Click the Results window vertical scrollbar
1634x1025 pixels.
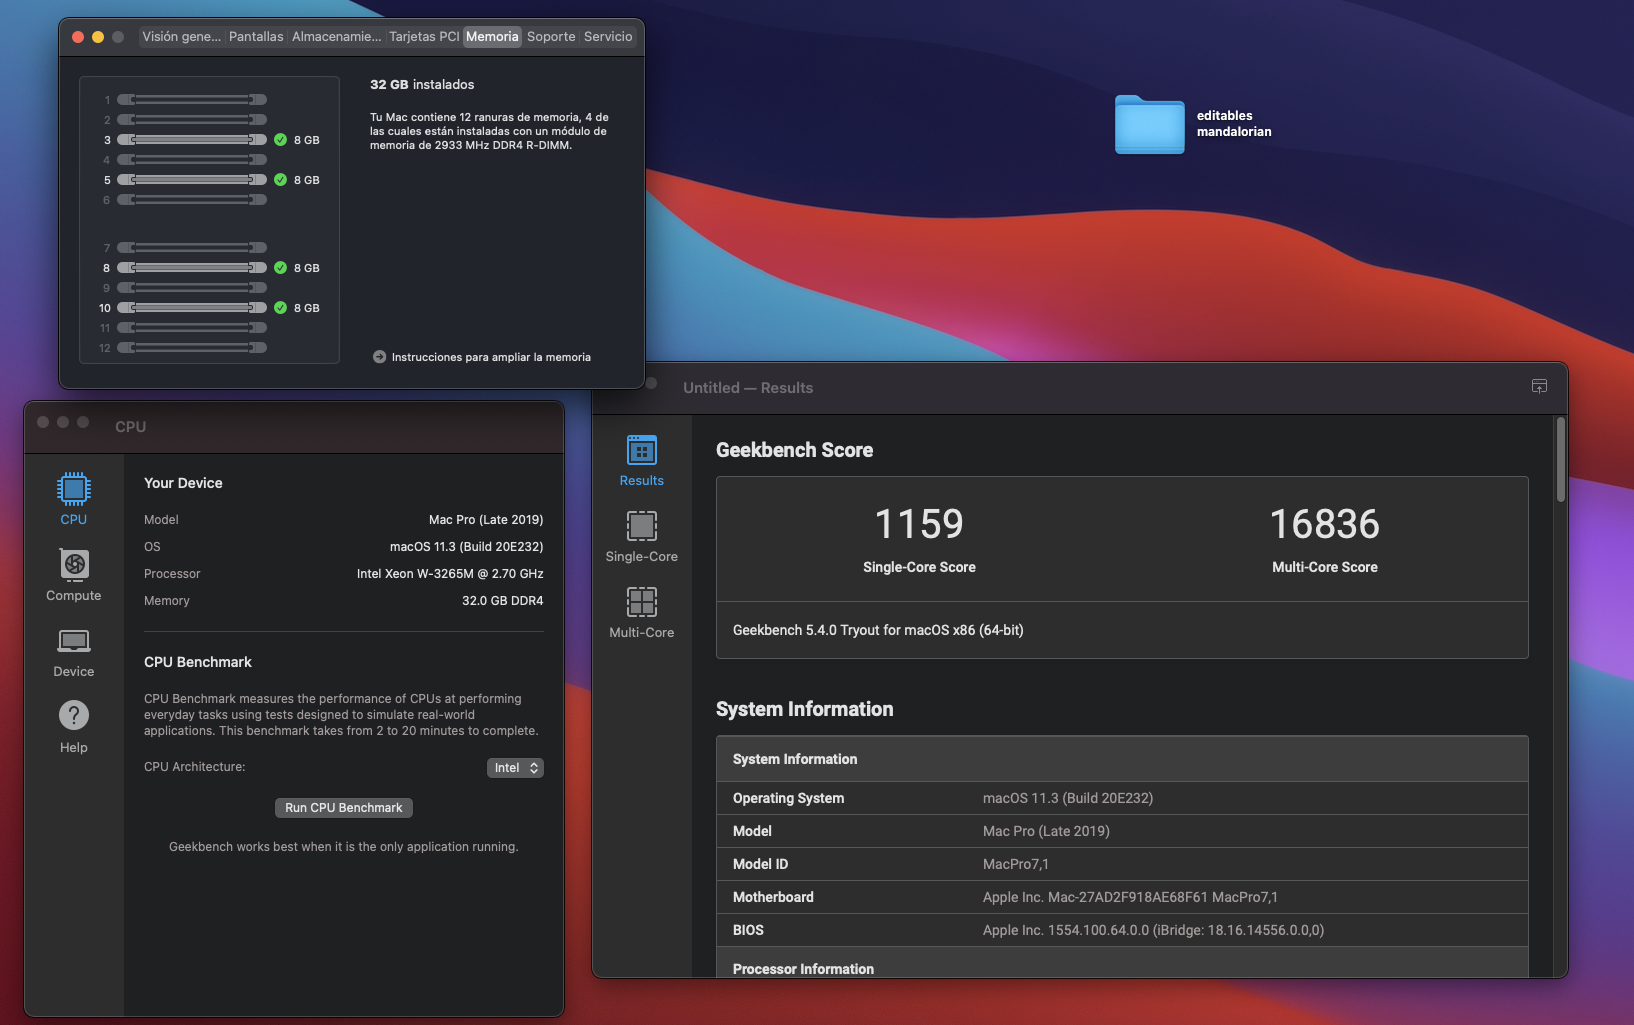click(x=1560, y=460)
